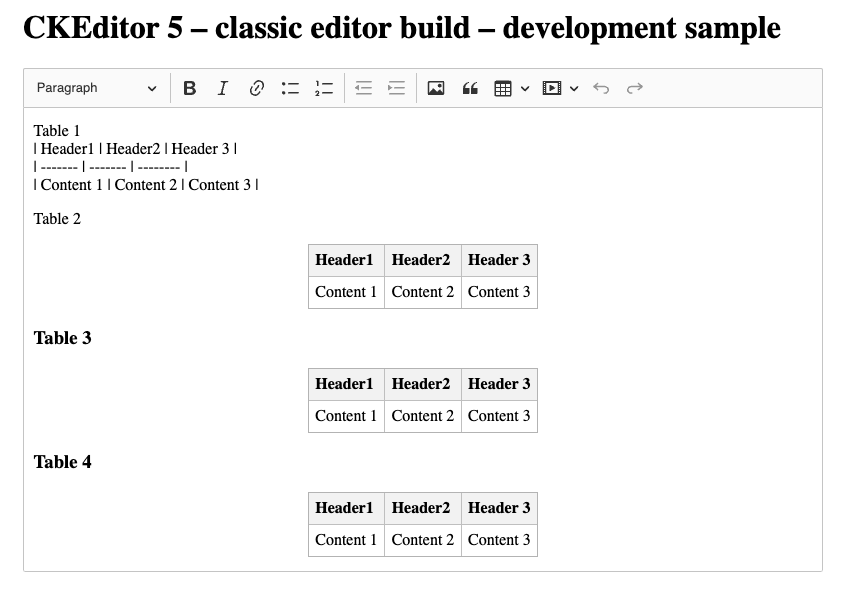The height and width of the screenshot is (593, 846).
Task: Select the Header2 cell under Table 3
Action: pyautogui.click(x=423, y=385)
